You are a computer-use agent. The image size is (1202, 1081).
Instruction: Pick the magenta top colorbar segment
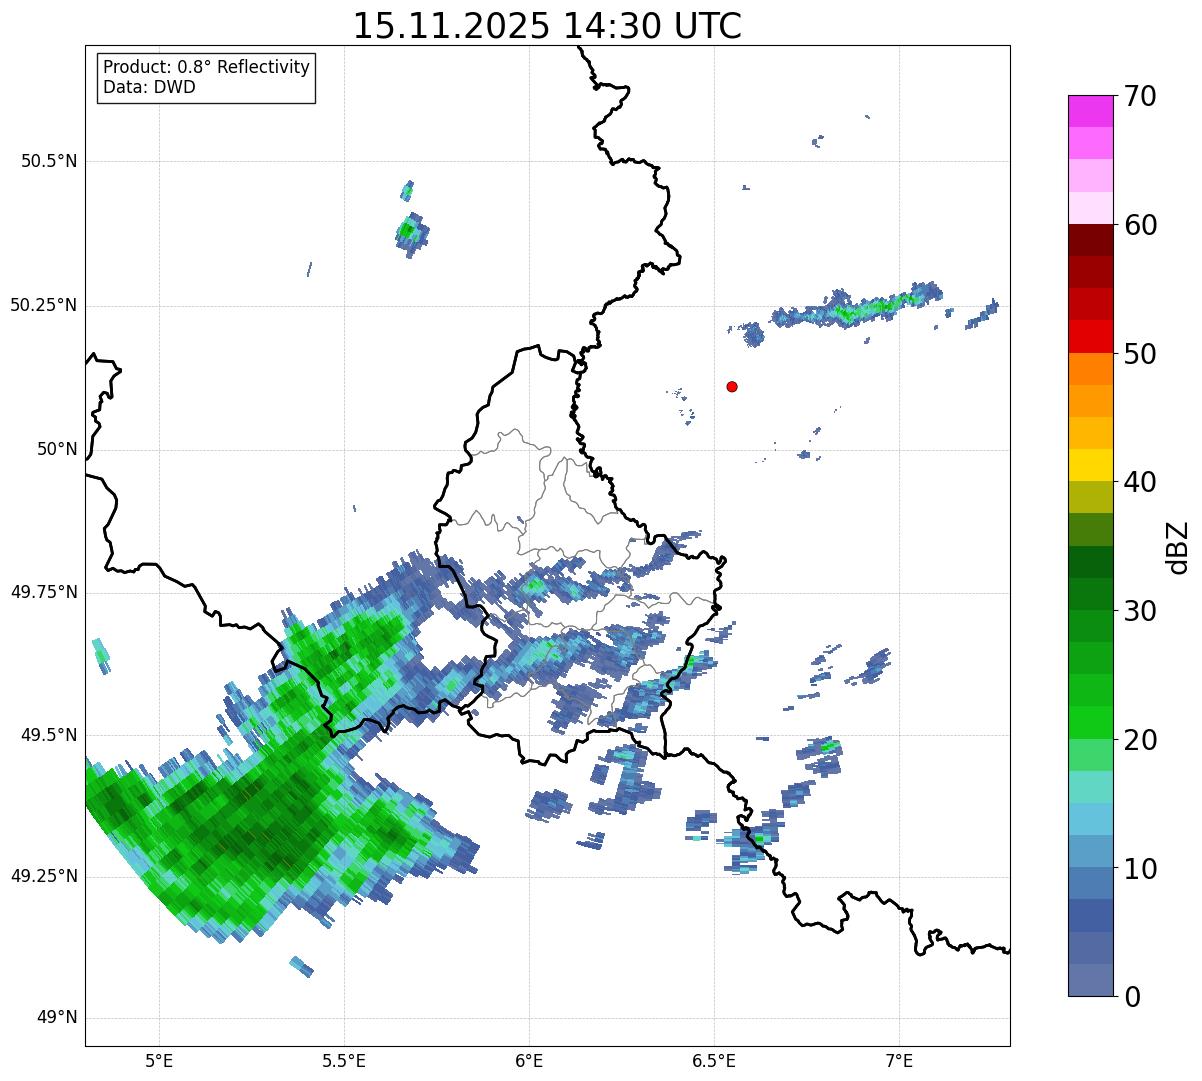pos(1091,111)
